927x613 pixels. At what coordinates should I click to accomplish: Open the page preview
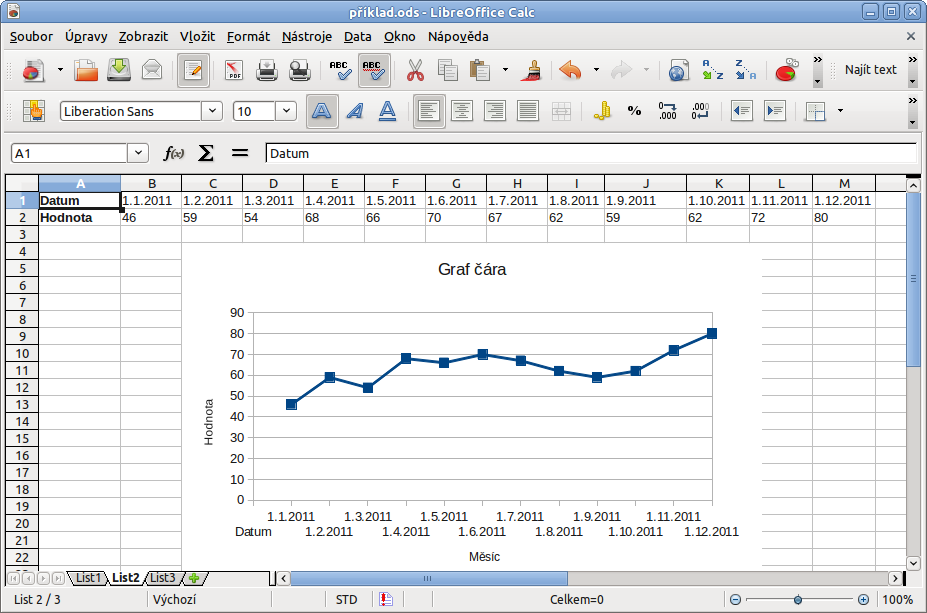click(300, 70)
